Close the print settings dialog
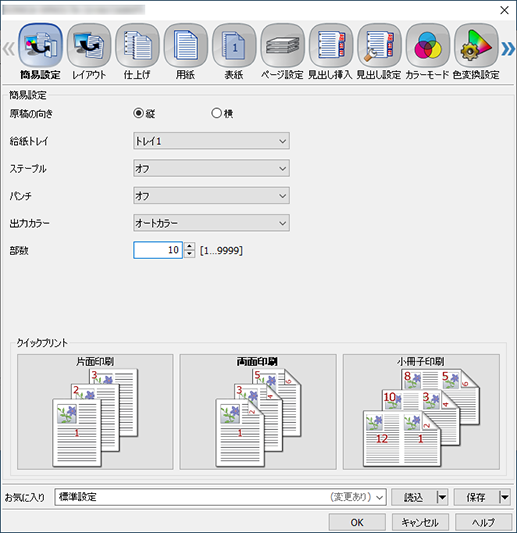The height and width of the screenshot is (533, 517). [x=504, y=10]
